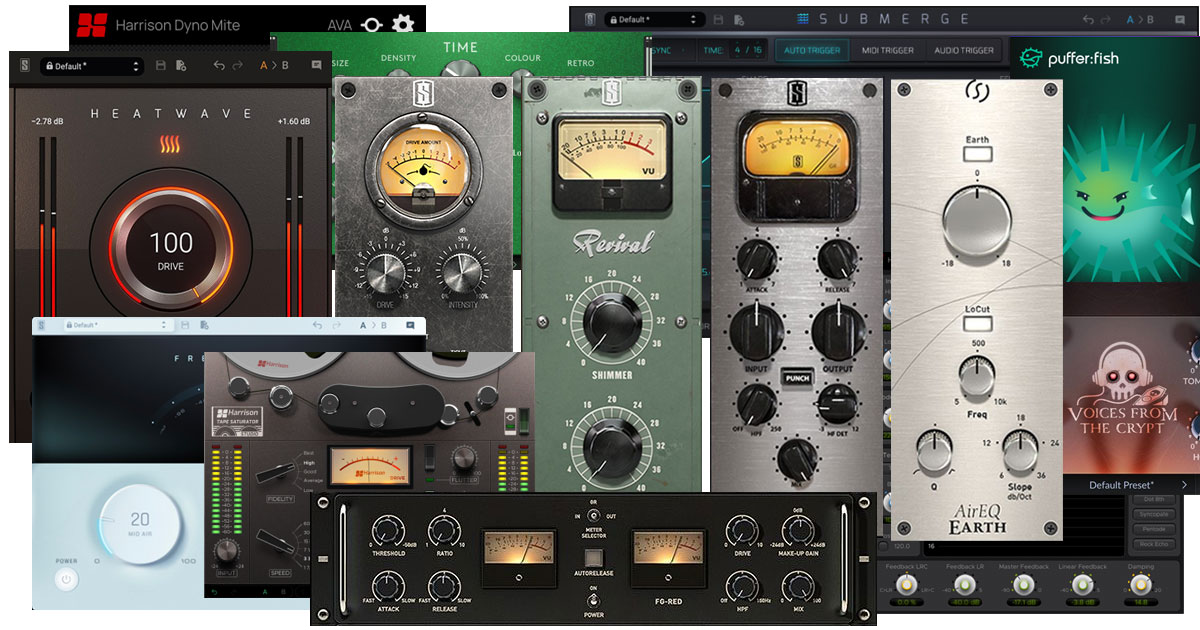Save the preset in the Heatwave toolbar
1200x630 pixels.
pyautogui.click(x=161, y=66)
